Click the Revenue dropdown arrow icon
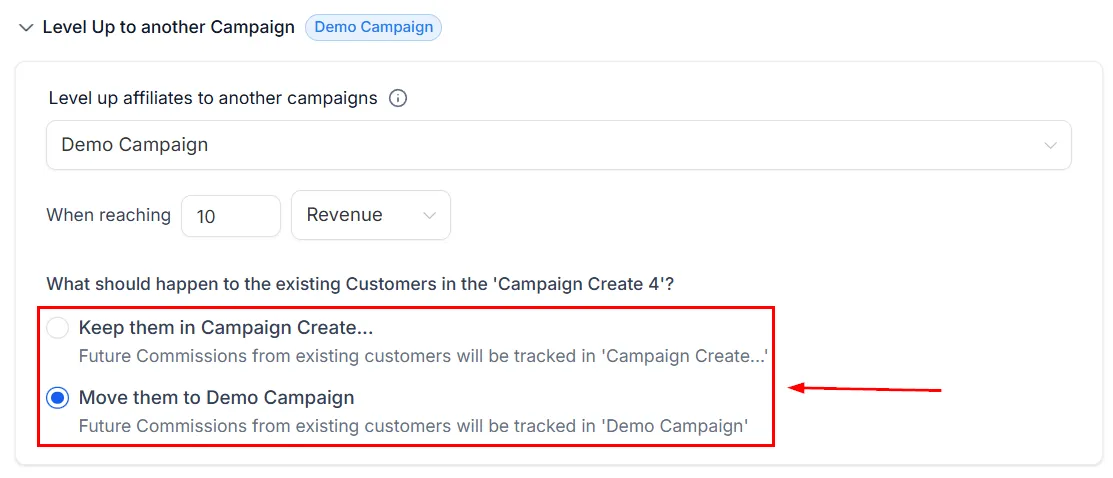Viewport: 1113px width, 478px height. coord(429,215)
